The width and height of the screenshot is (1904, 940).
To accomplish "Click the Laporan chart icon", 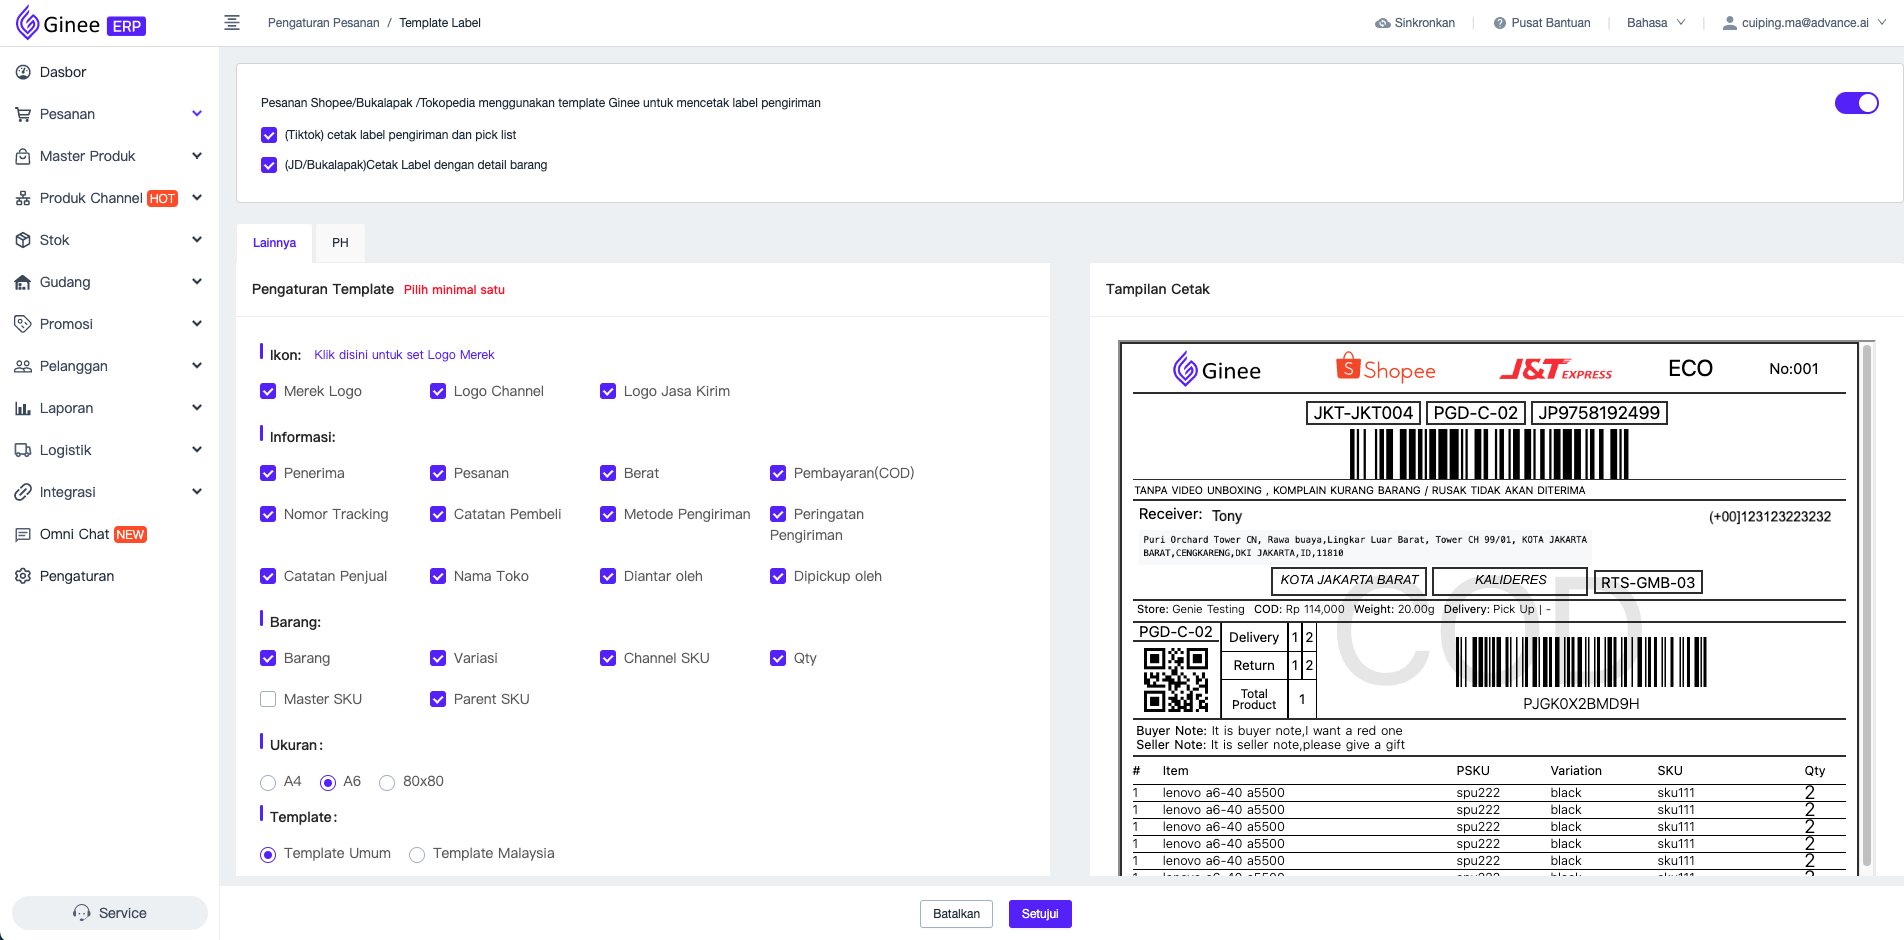I will click(x=23, y=408).
